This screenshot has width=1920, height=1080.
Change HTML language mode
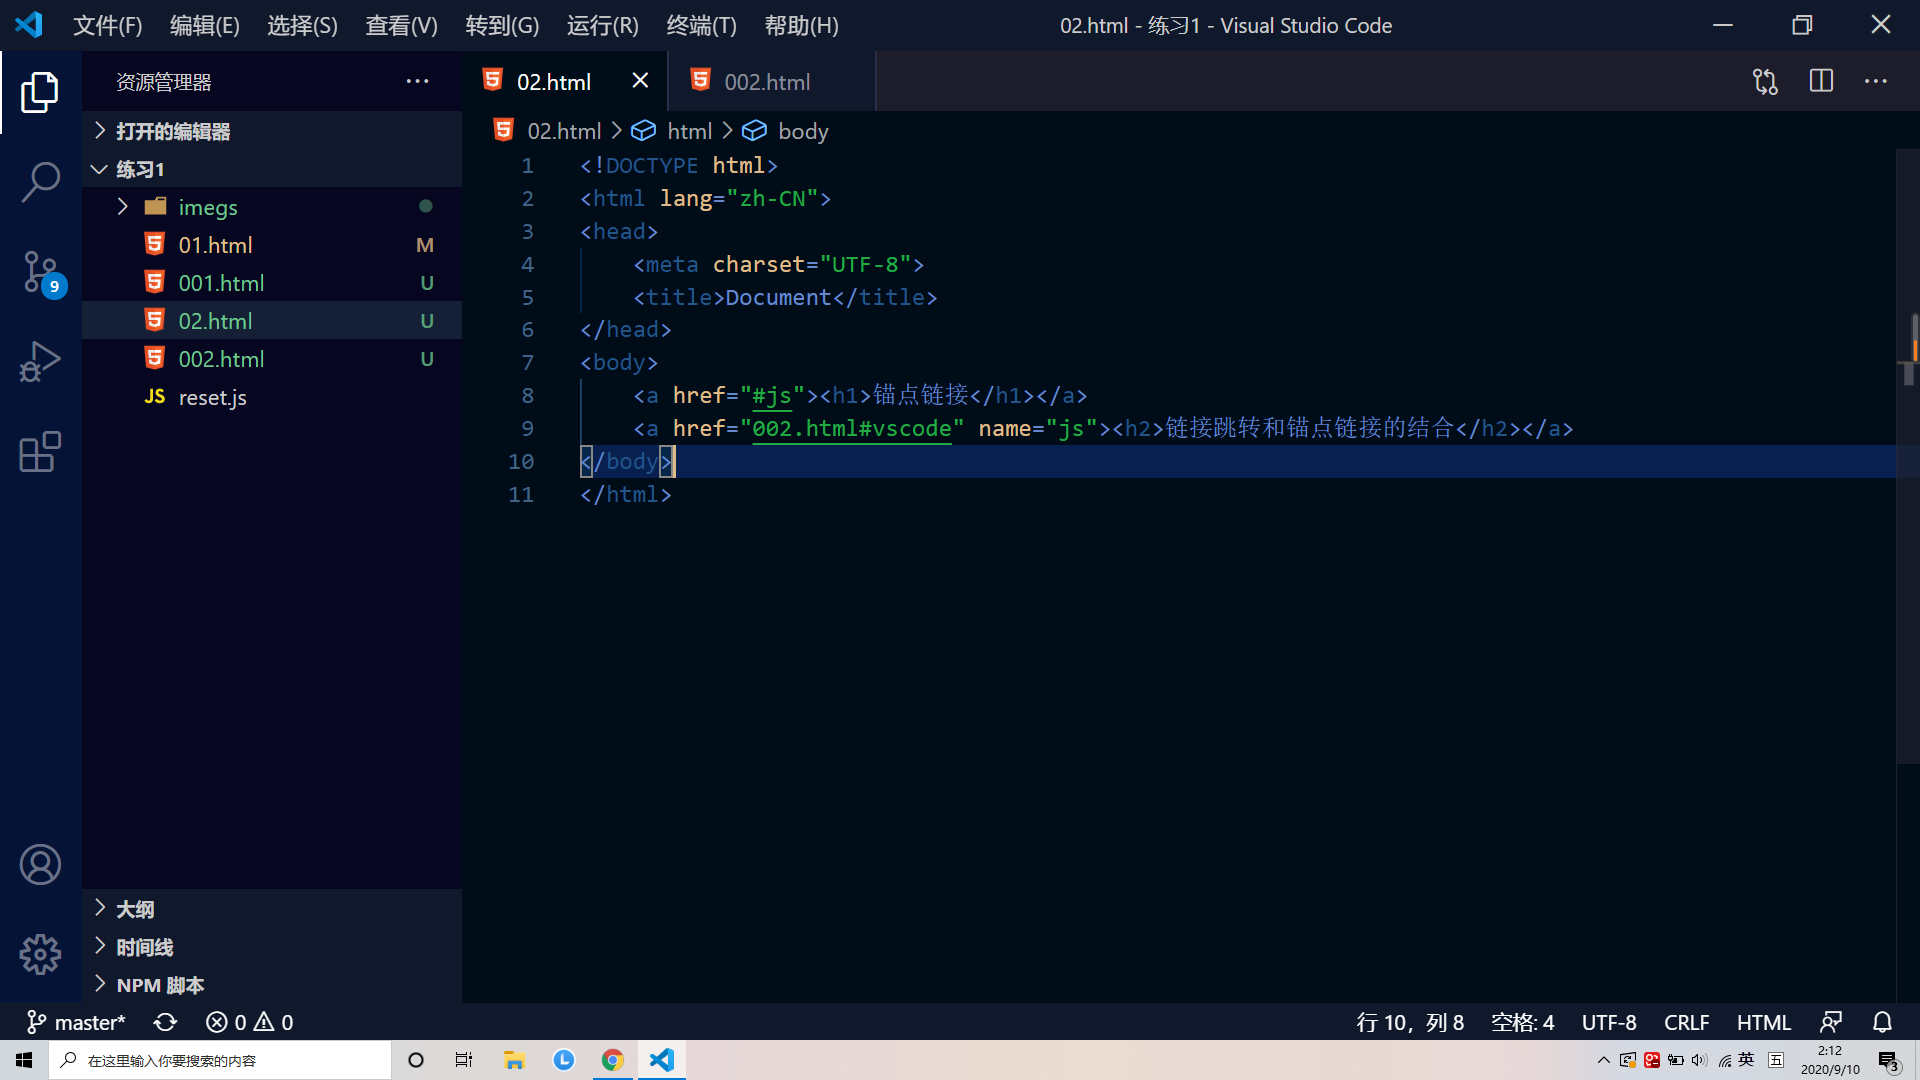(1763, 1022)
